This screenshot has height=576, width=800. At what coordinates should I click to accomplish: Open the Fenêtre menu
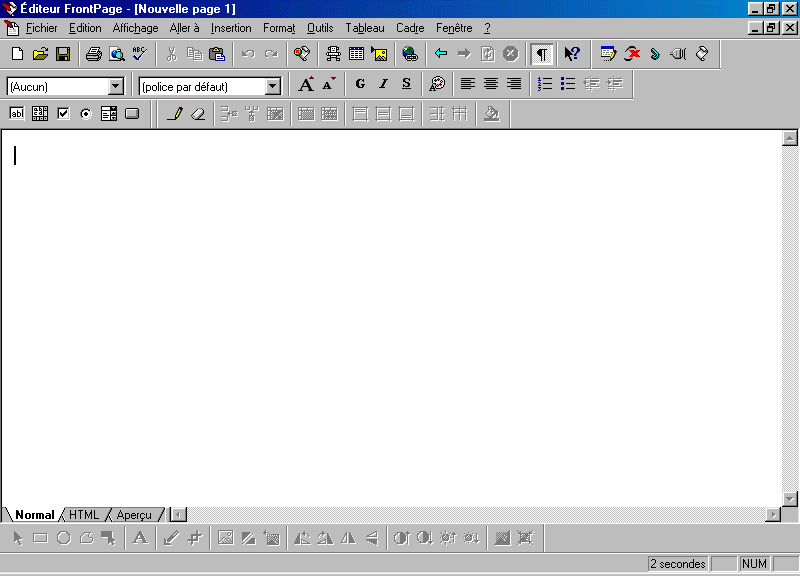pyautogui.click(x=454, y=28)
